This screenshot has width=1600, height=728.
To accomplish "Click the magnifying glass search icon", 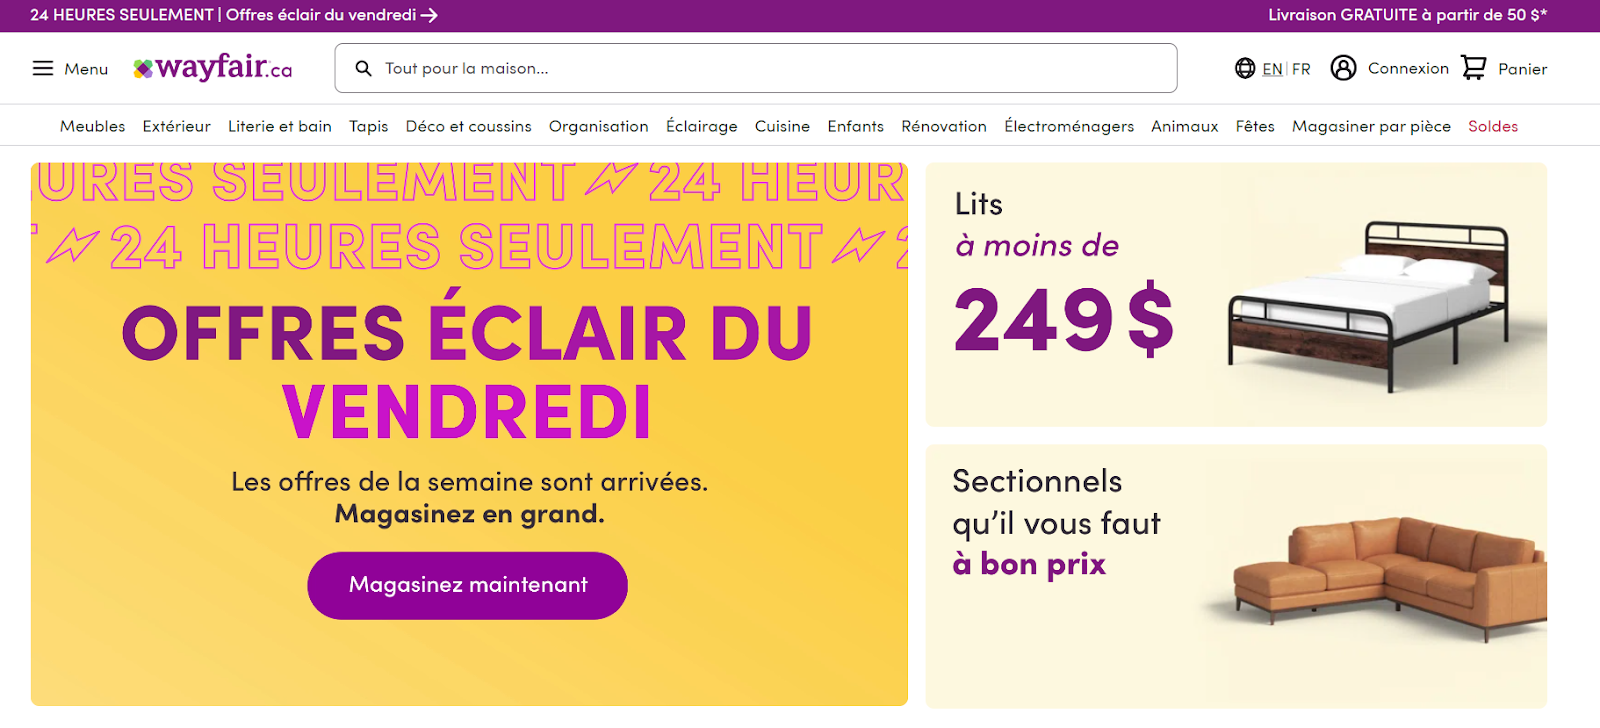I will (364, 68).
